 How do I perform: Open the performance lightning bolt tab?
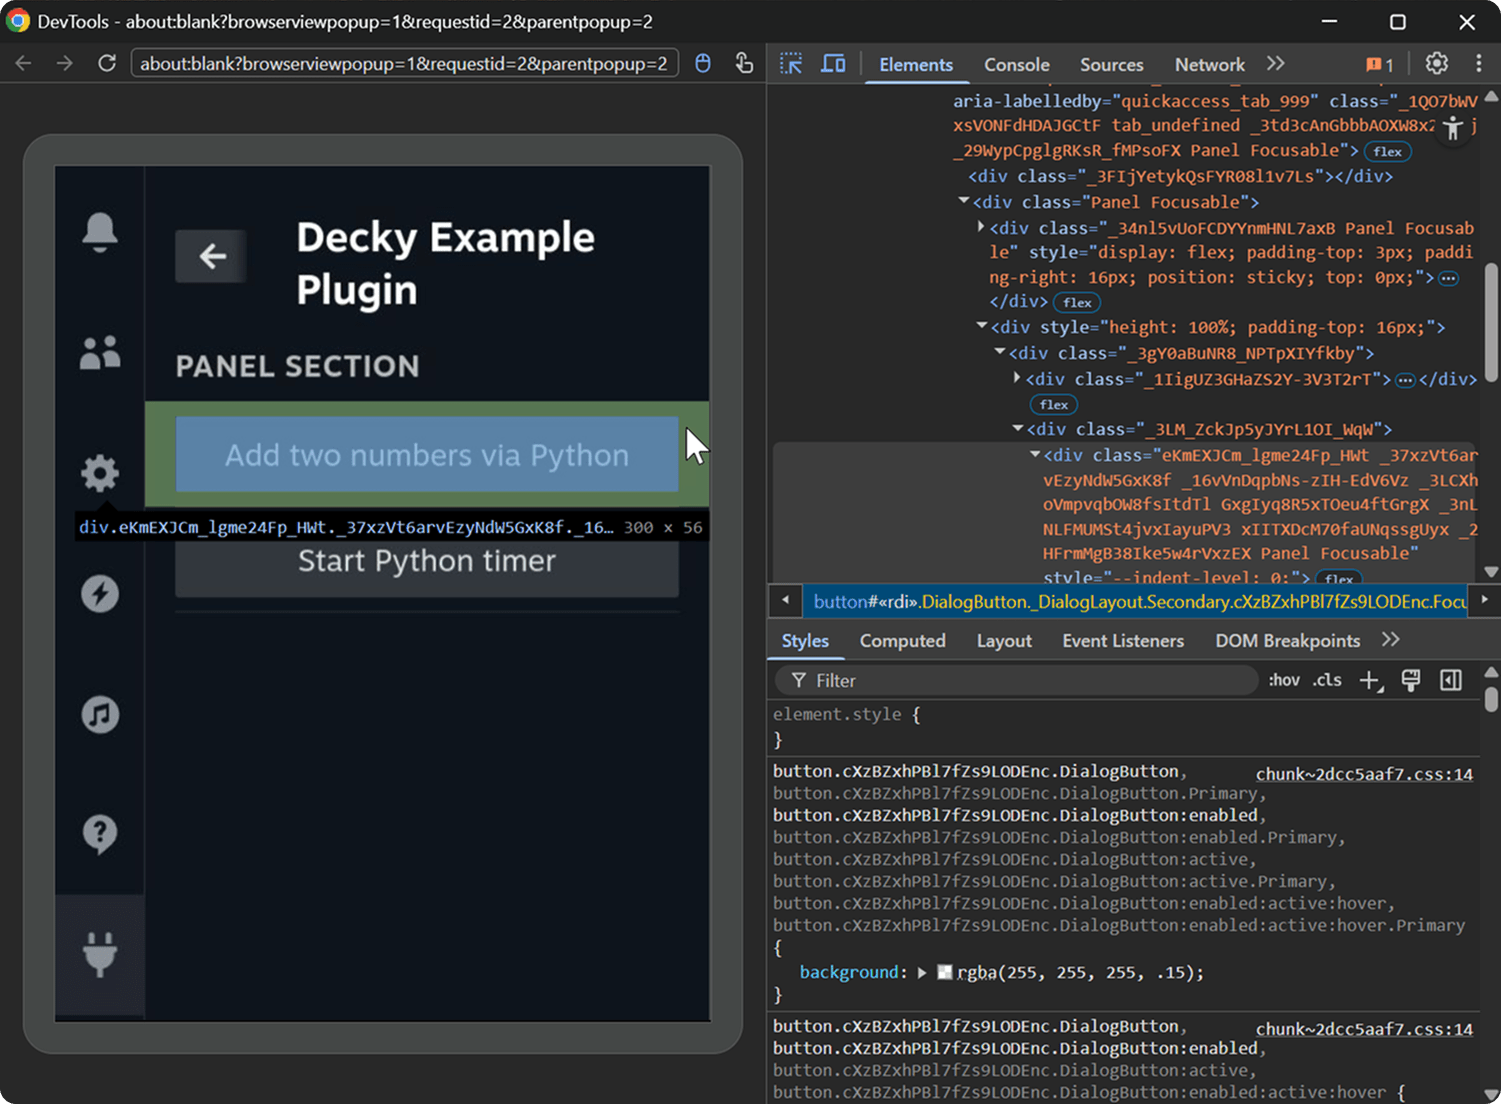pyautogui.click(x=100, y=594)
